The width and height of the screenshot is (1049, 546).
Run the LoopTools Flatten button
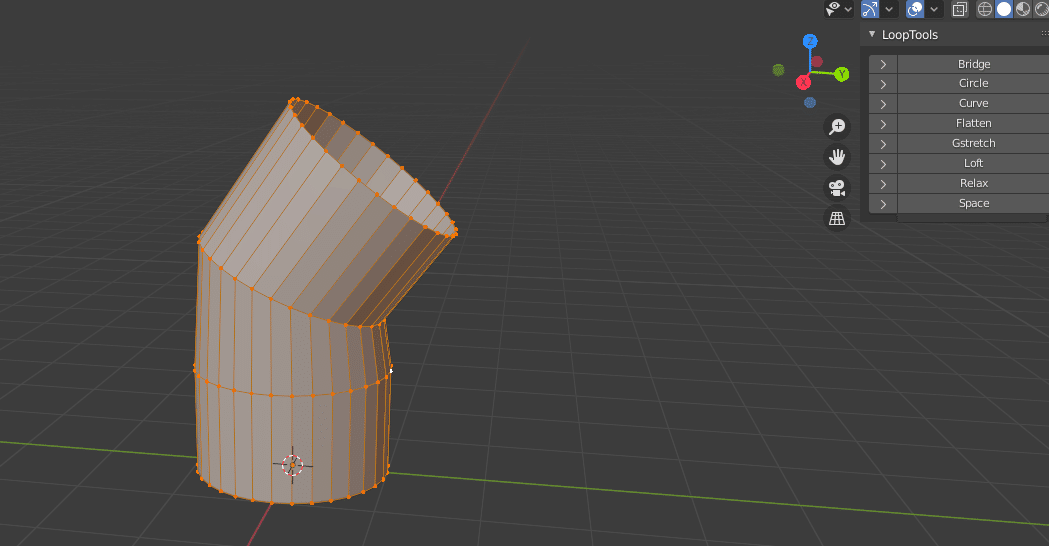973,124
